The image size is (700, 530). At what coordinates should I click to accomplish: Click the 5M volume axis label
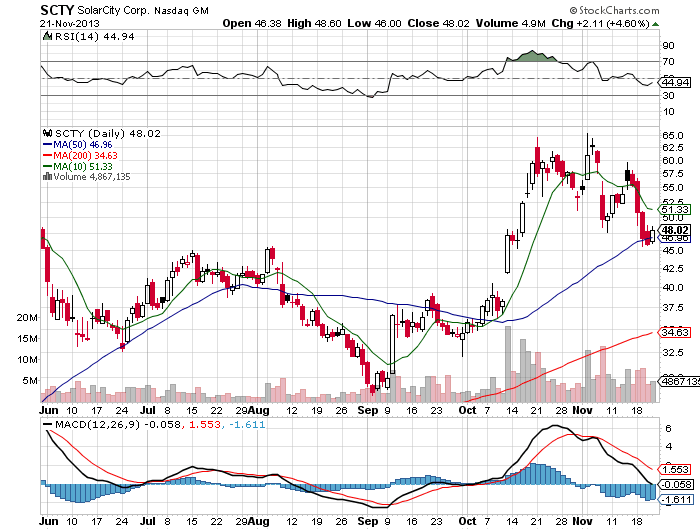click(x=30, y=380)
